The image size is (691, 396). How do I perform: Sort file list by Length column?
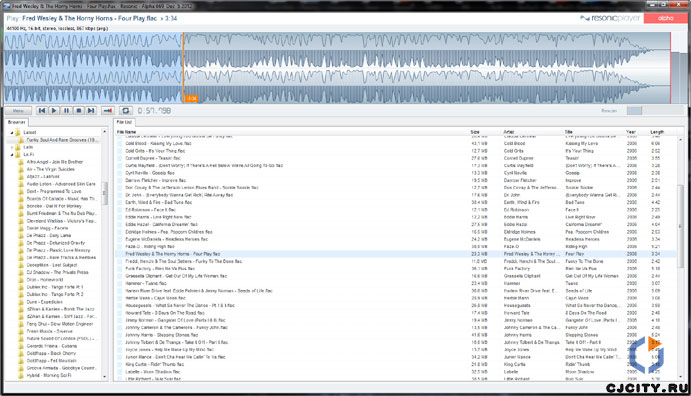(657, 132)
